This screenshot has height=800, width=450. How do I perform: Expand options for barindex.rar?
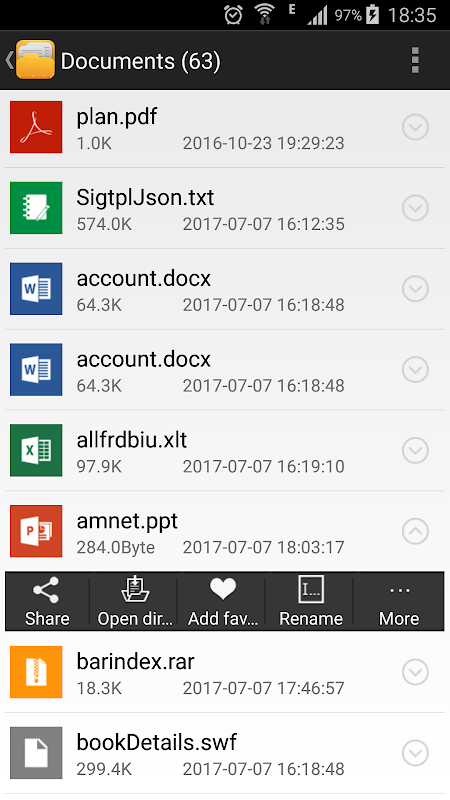pyautogui.click(x=415, y=672)
